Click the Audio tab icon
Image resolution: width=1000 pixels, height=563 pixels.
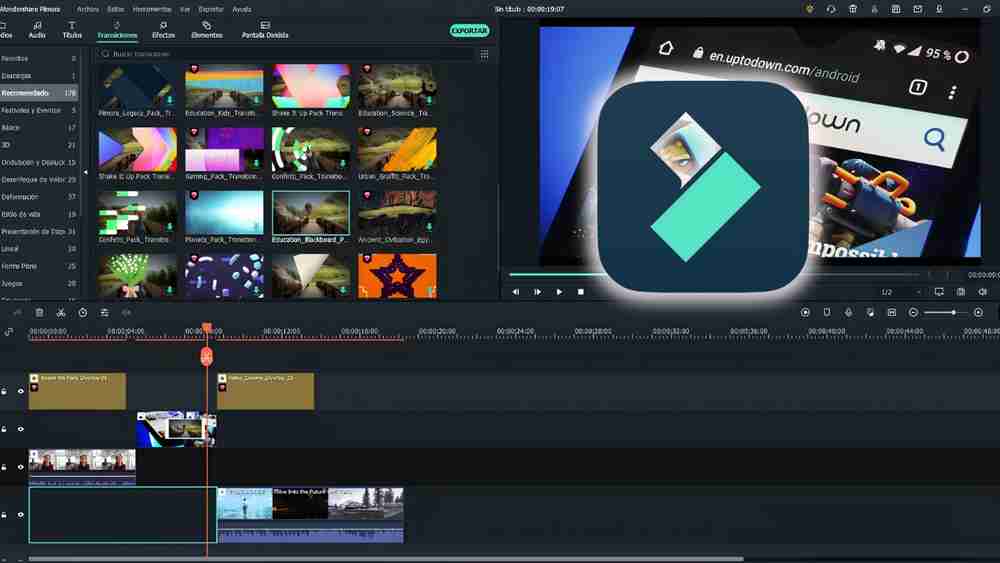pos(37,26)
